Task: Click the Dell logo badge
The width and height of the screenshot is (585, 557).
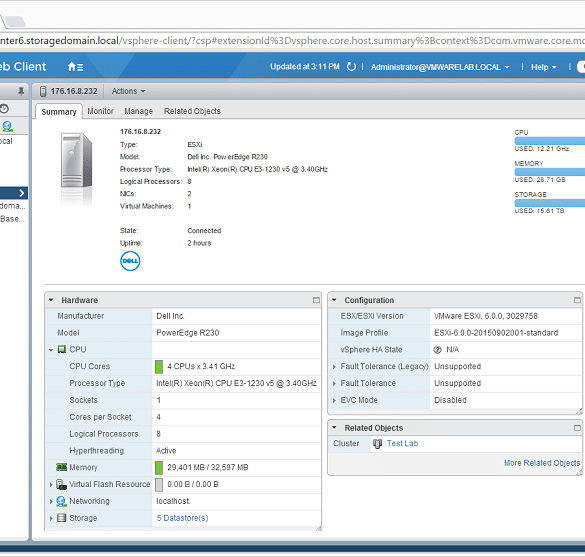Action: pos(130,261)
